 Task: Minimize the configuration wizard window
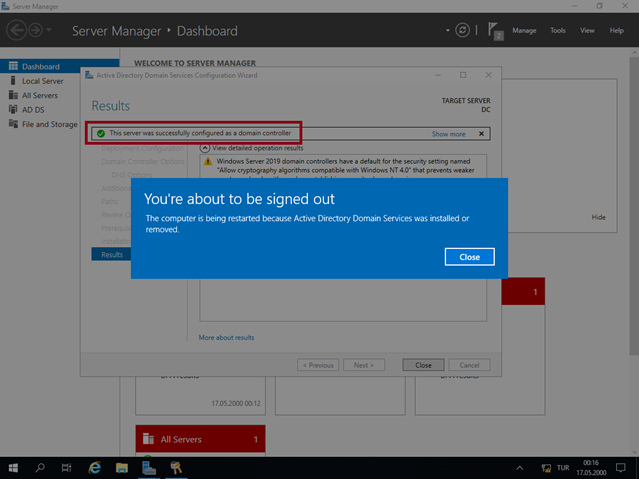[x=438, y=75]
